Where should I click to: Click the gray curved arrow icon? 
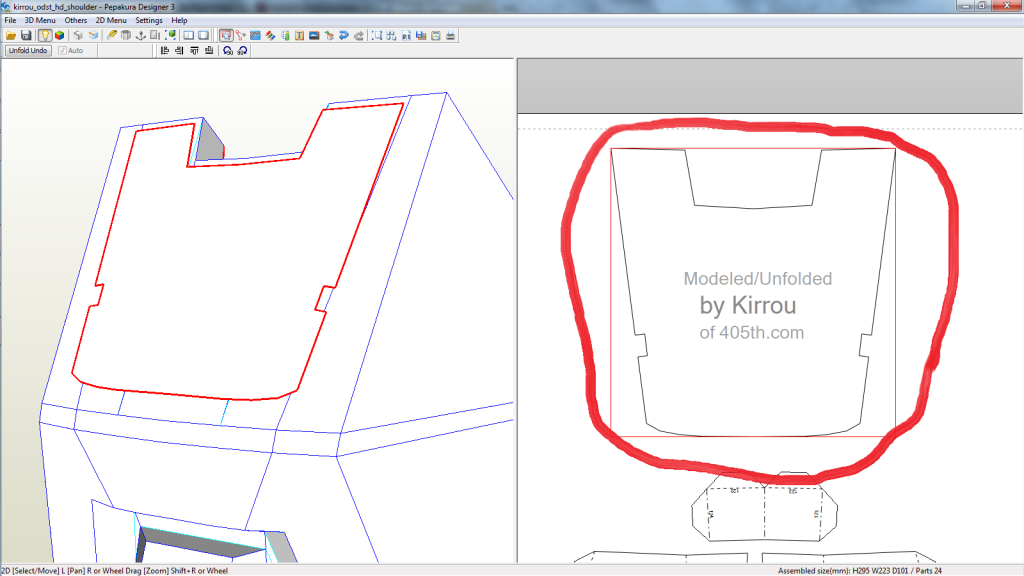(x=359, y=35)
